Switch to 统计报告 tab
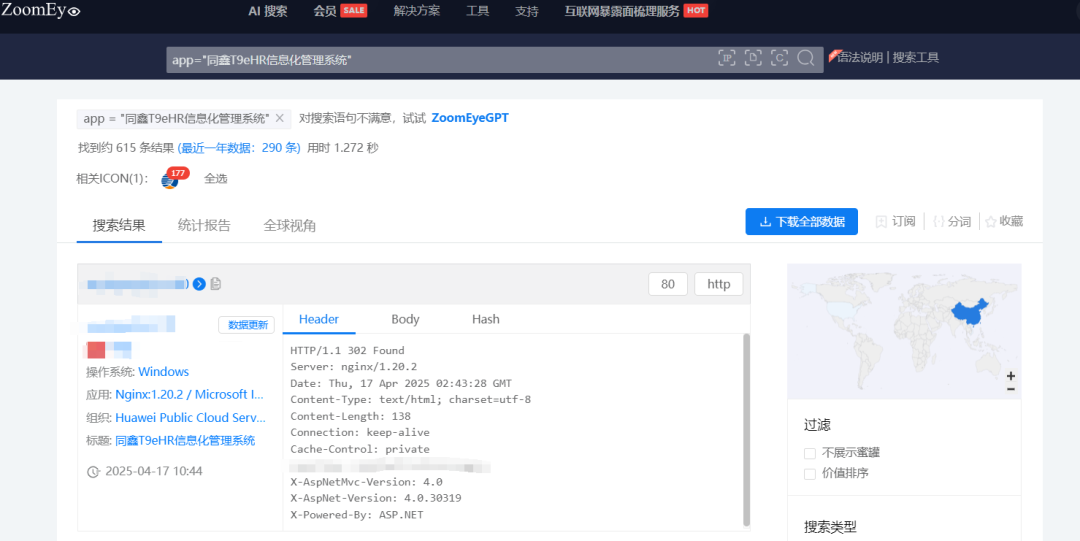The height and width of the screenshot is (541, 1080). pos(204,225)
